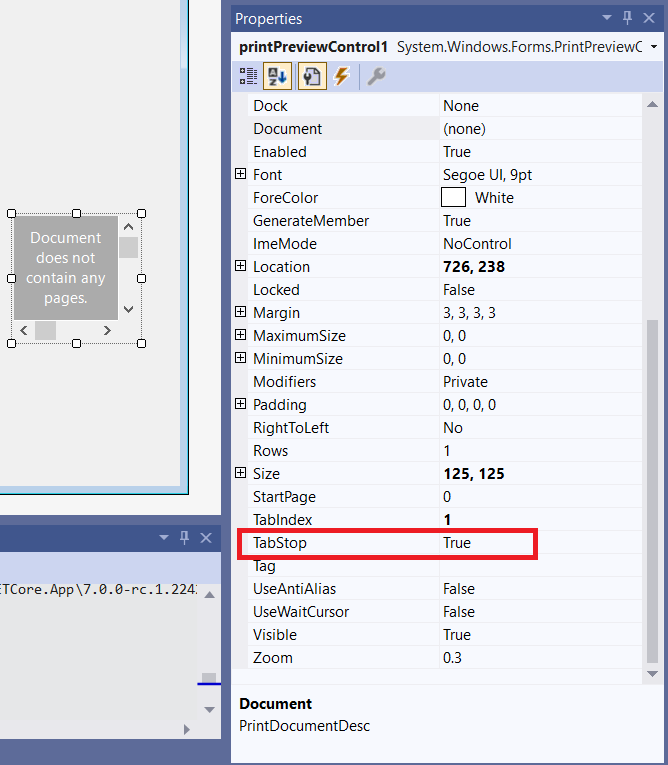This screenshot has height=765, width=668.
Task: Click the UseAntiAlias value False
Action: pos(459,589)
